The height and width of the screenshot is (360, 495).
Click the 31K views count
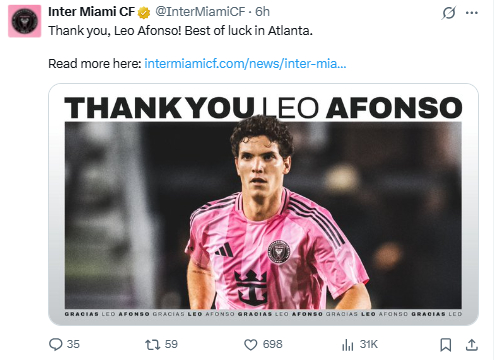[x=368, y=344]
